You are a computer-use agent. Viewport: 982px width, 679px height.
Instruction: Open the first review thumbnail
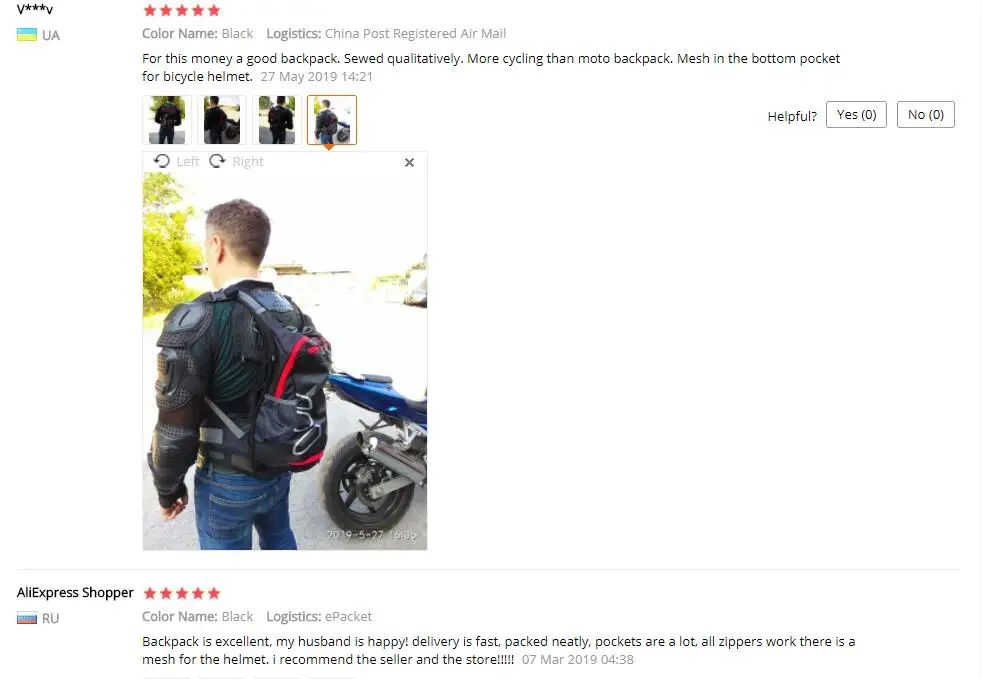click(x=167, y=120)
